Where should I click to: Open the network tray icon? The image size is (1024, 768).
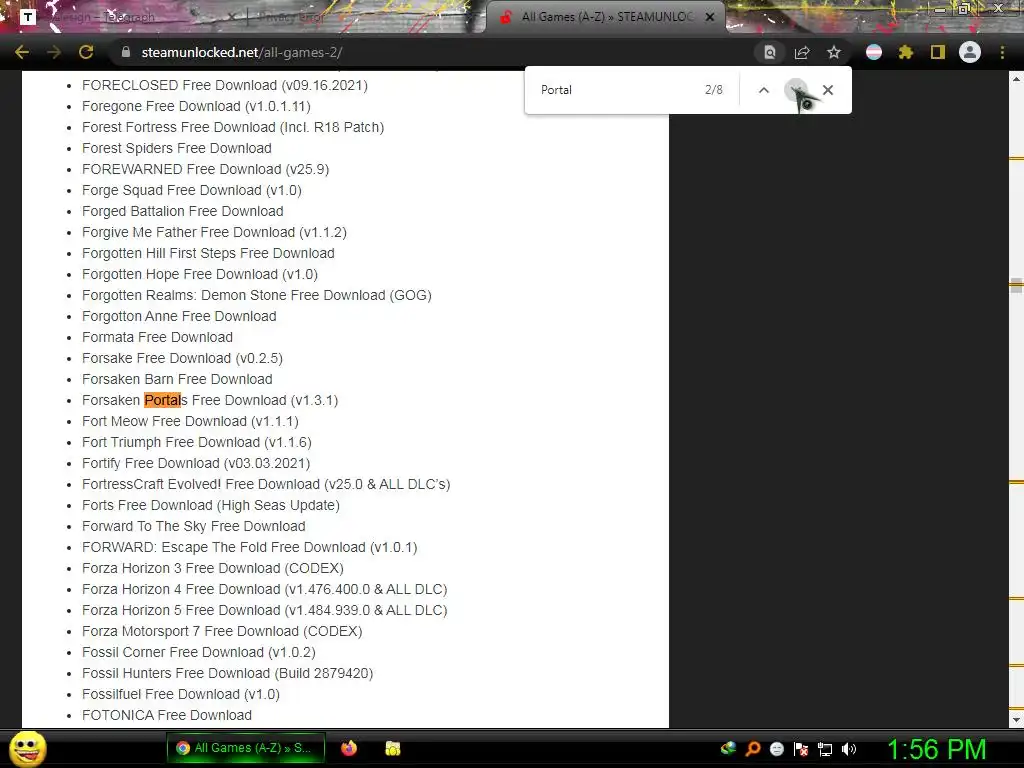tap(825, 749)
